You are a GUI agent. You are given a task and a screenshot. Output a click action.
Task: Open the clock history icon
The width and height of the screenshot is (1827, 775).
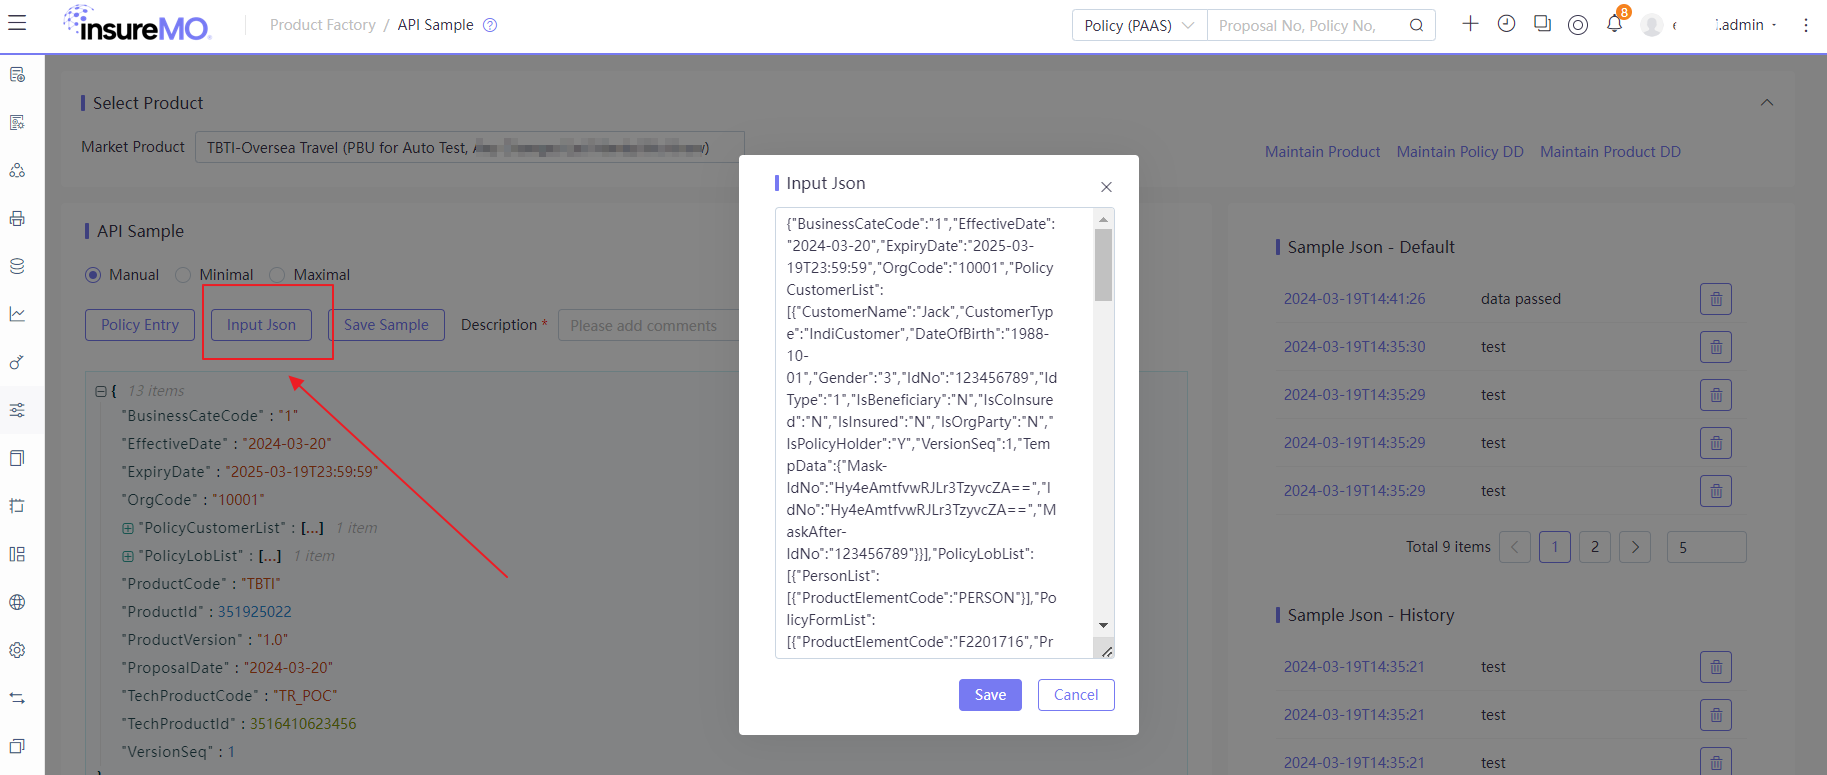(x=1506, y=23)
